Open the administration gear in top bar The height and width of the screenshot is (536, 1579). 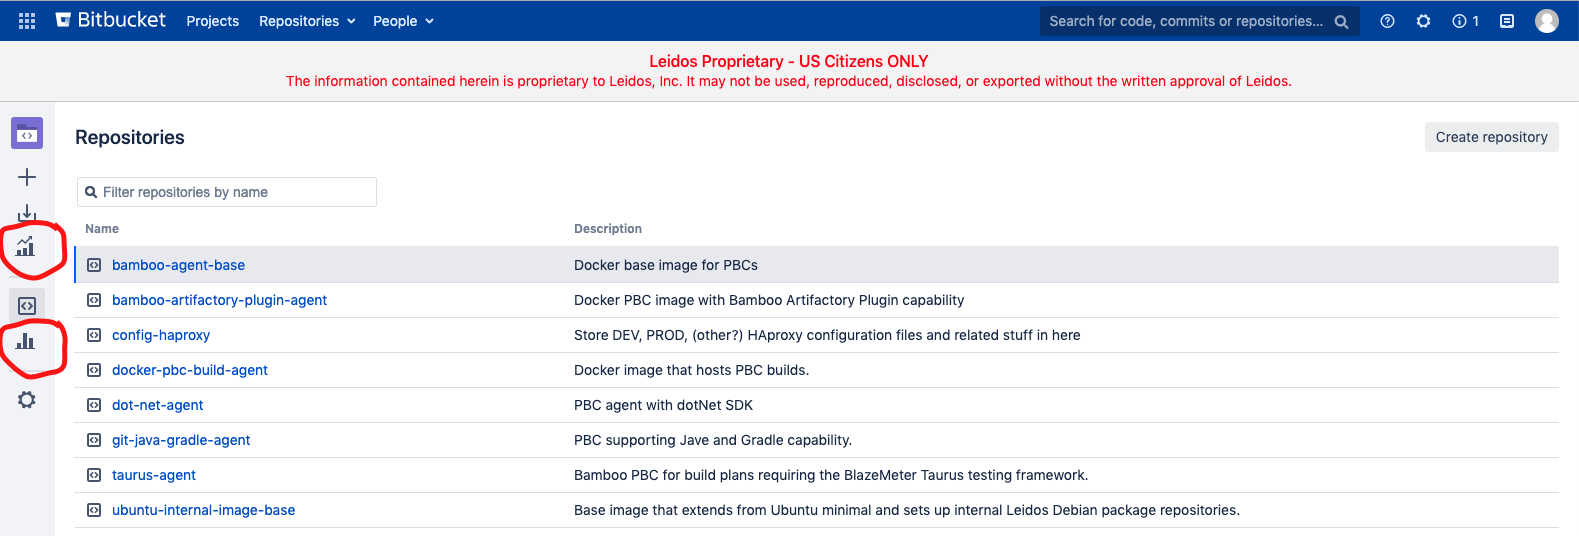coord(1423,21)
